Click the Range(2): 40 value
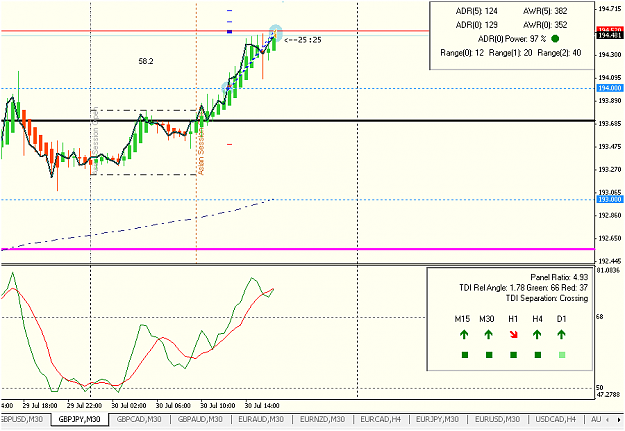 (x=559, y=53)
